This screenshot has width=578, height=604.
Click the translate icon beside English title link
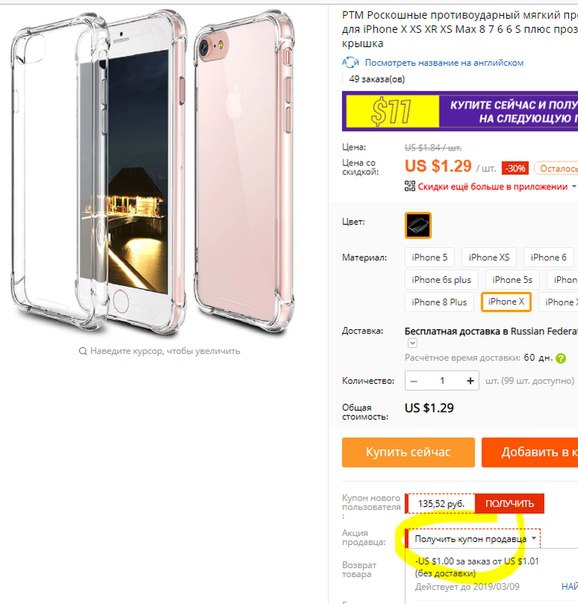coord(350,62)
